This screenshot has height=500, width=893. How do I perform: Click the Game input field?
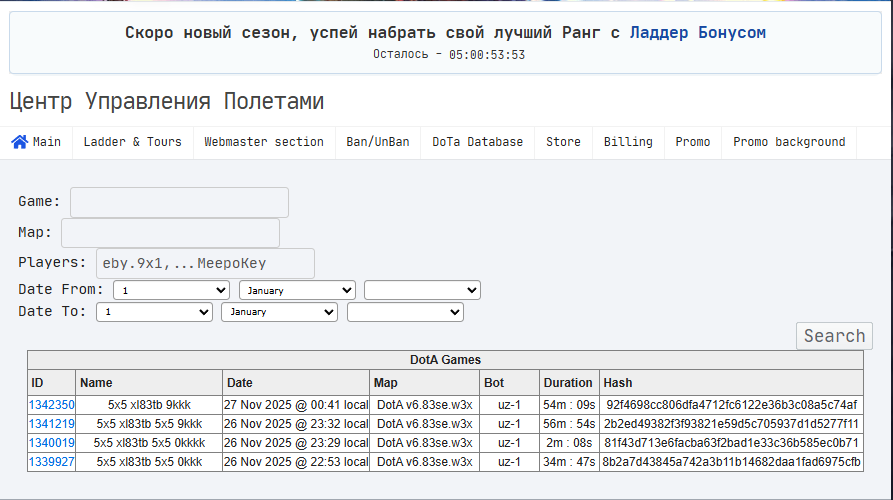point(179,202)
